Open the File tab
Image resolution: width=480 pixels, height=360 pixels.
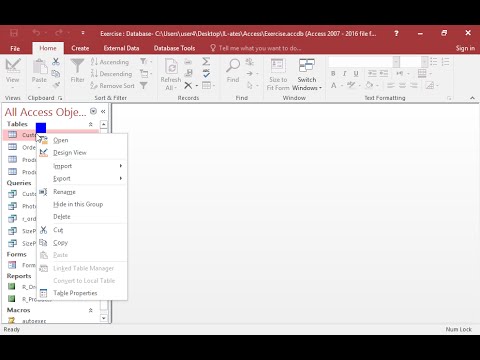click(x=15, y=48)
